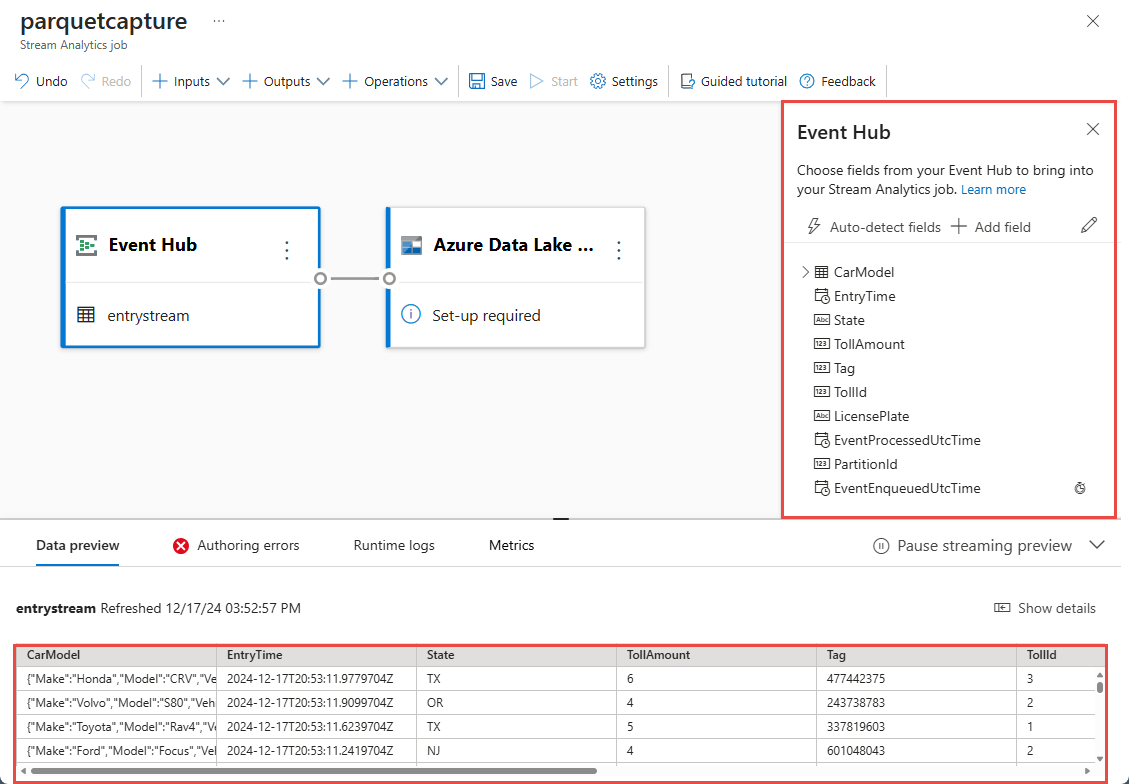The width and height of the screenshot is (1129, 784).
Task: Open the Inputs dropdown
Action: 190,82
